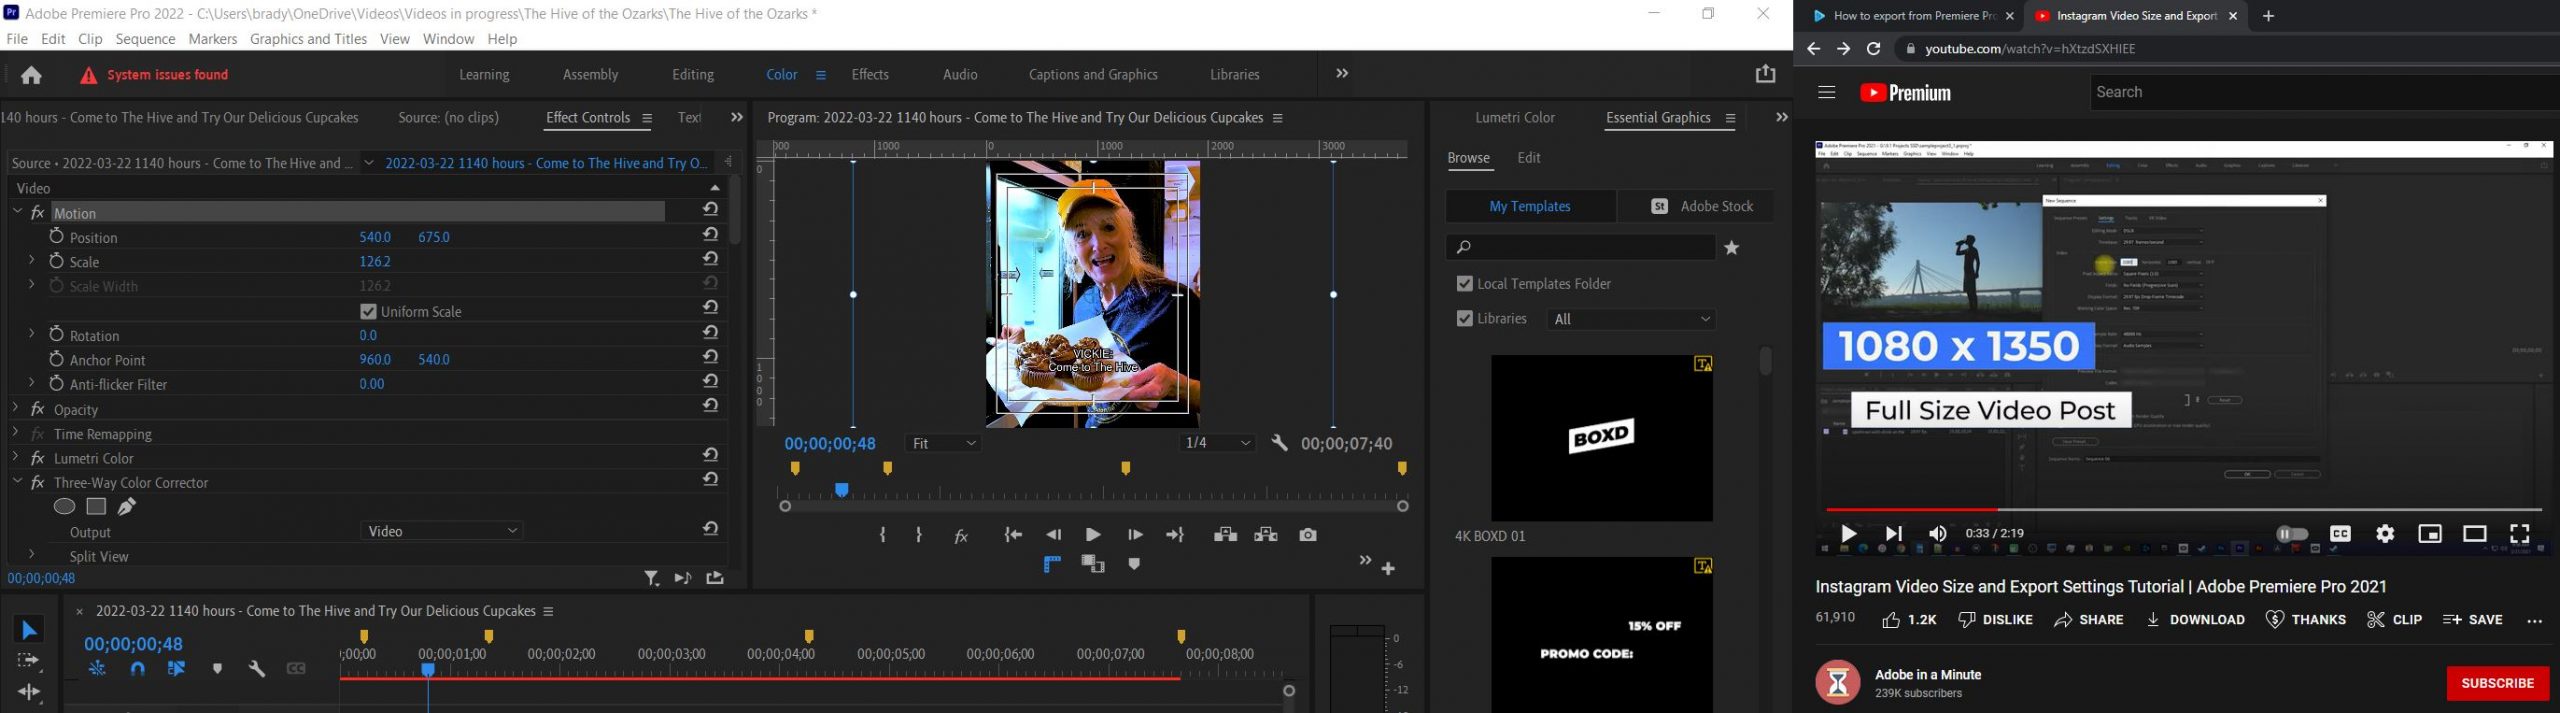This screenshot has width=2560, height=713.
Task: Click the Lift button in Program monitor
Action: click(x=1225, y=535)
